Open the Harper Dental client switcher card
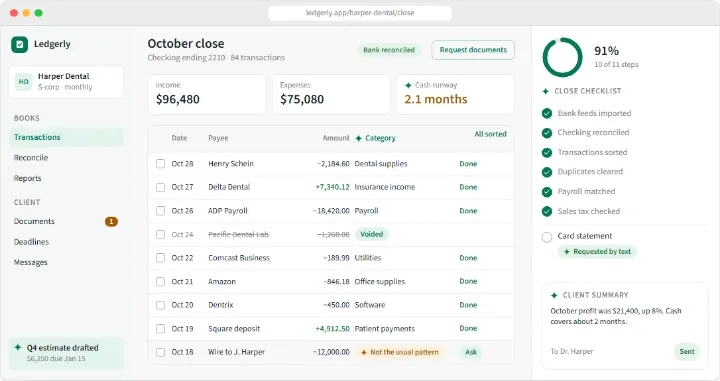 (x=66, y=82)
